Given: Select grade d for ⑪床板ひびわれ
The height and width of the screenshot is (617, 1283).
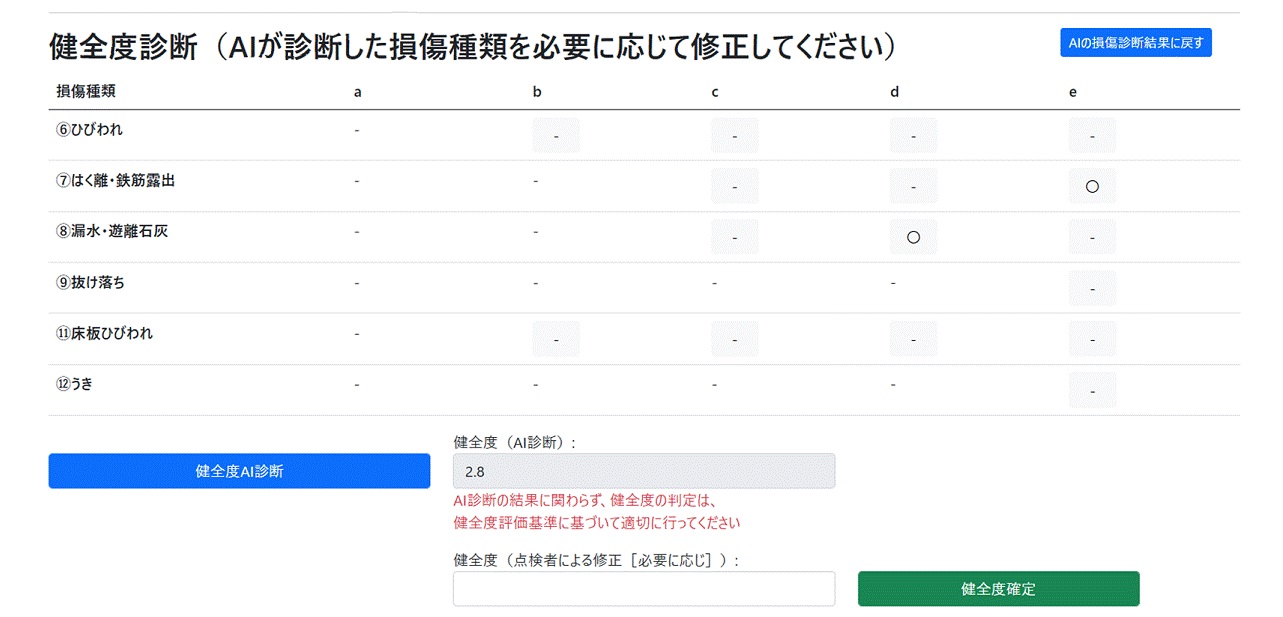Looking at the screenshot, I should pos(913,339).
